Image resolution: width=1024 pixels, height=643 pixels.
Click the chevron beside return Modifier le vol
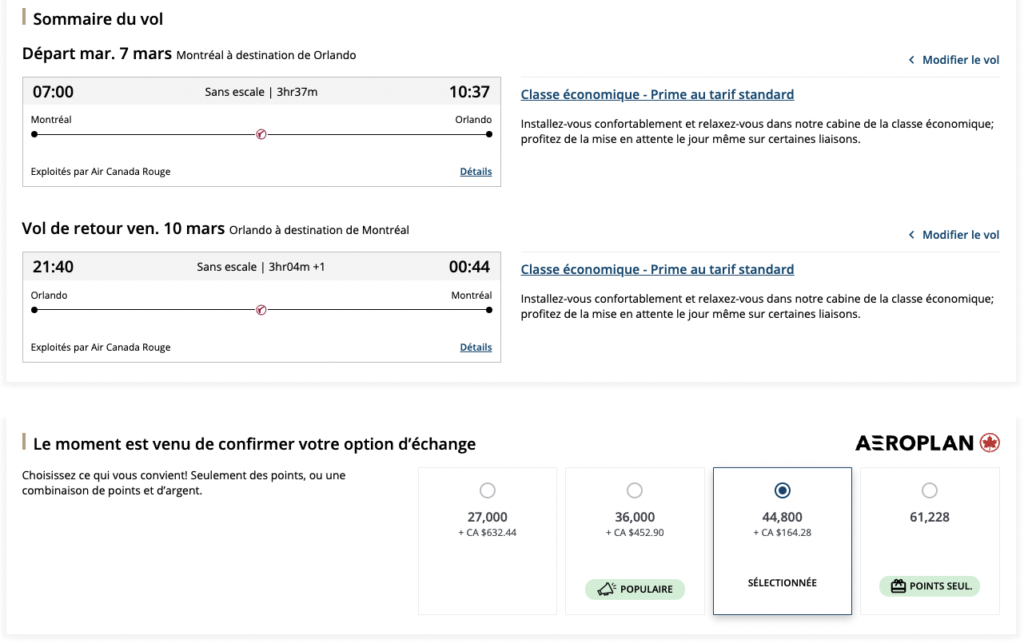(911, 235)
